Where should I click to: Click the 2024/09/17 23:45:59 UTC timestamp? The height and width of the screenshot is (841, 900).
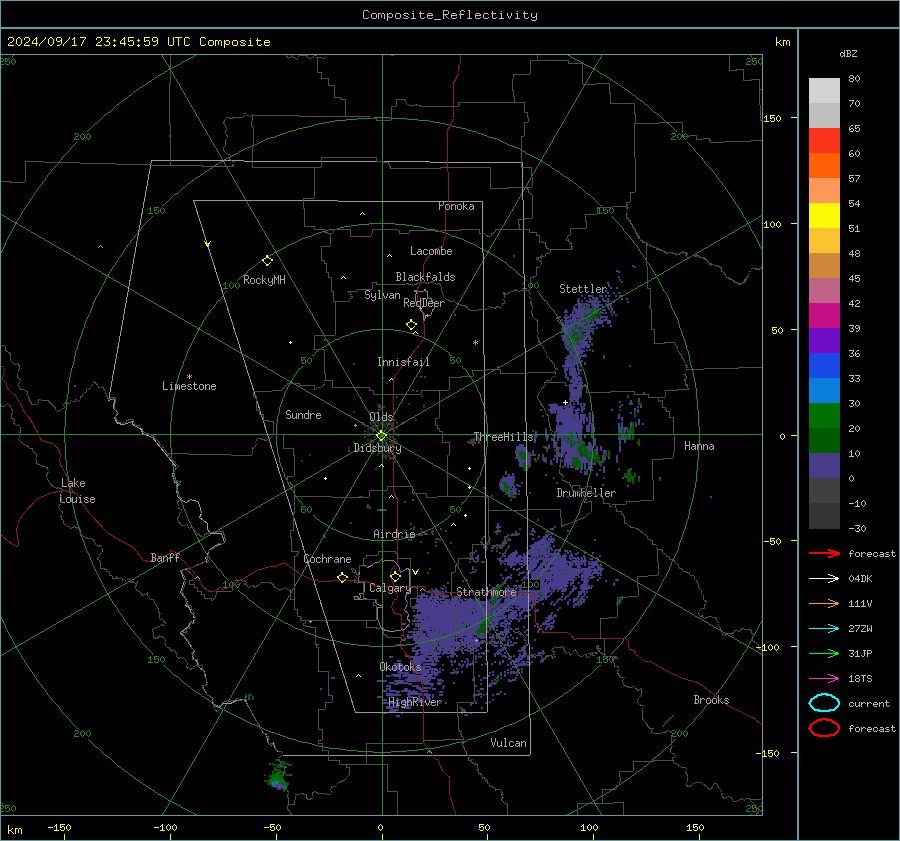[99, 42]
